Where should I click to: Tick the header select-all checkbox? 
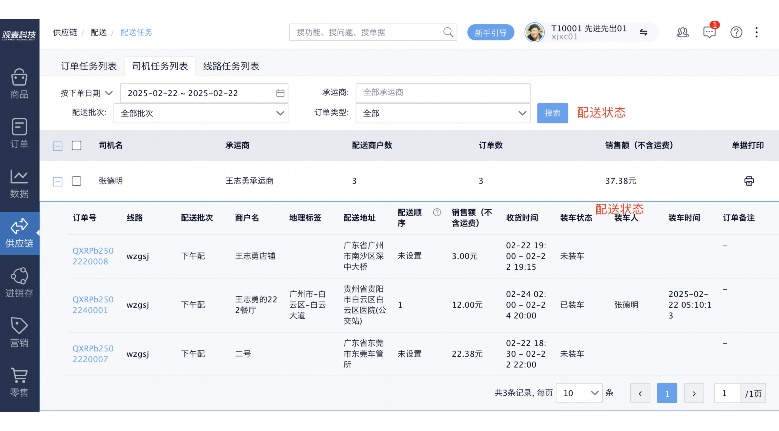77,145
